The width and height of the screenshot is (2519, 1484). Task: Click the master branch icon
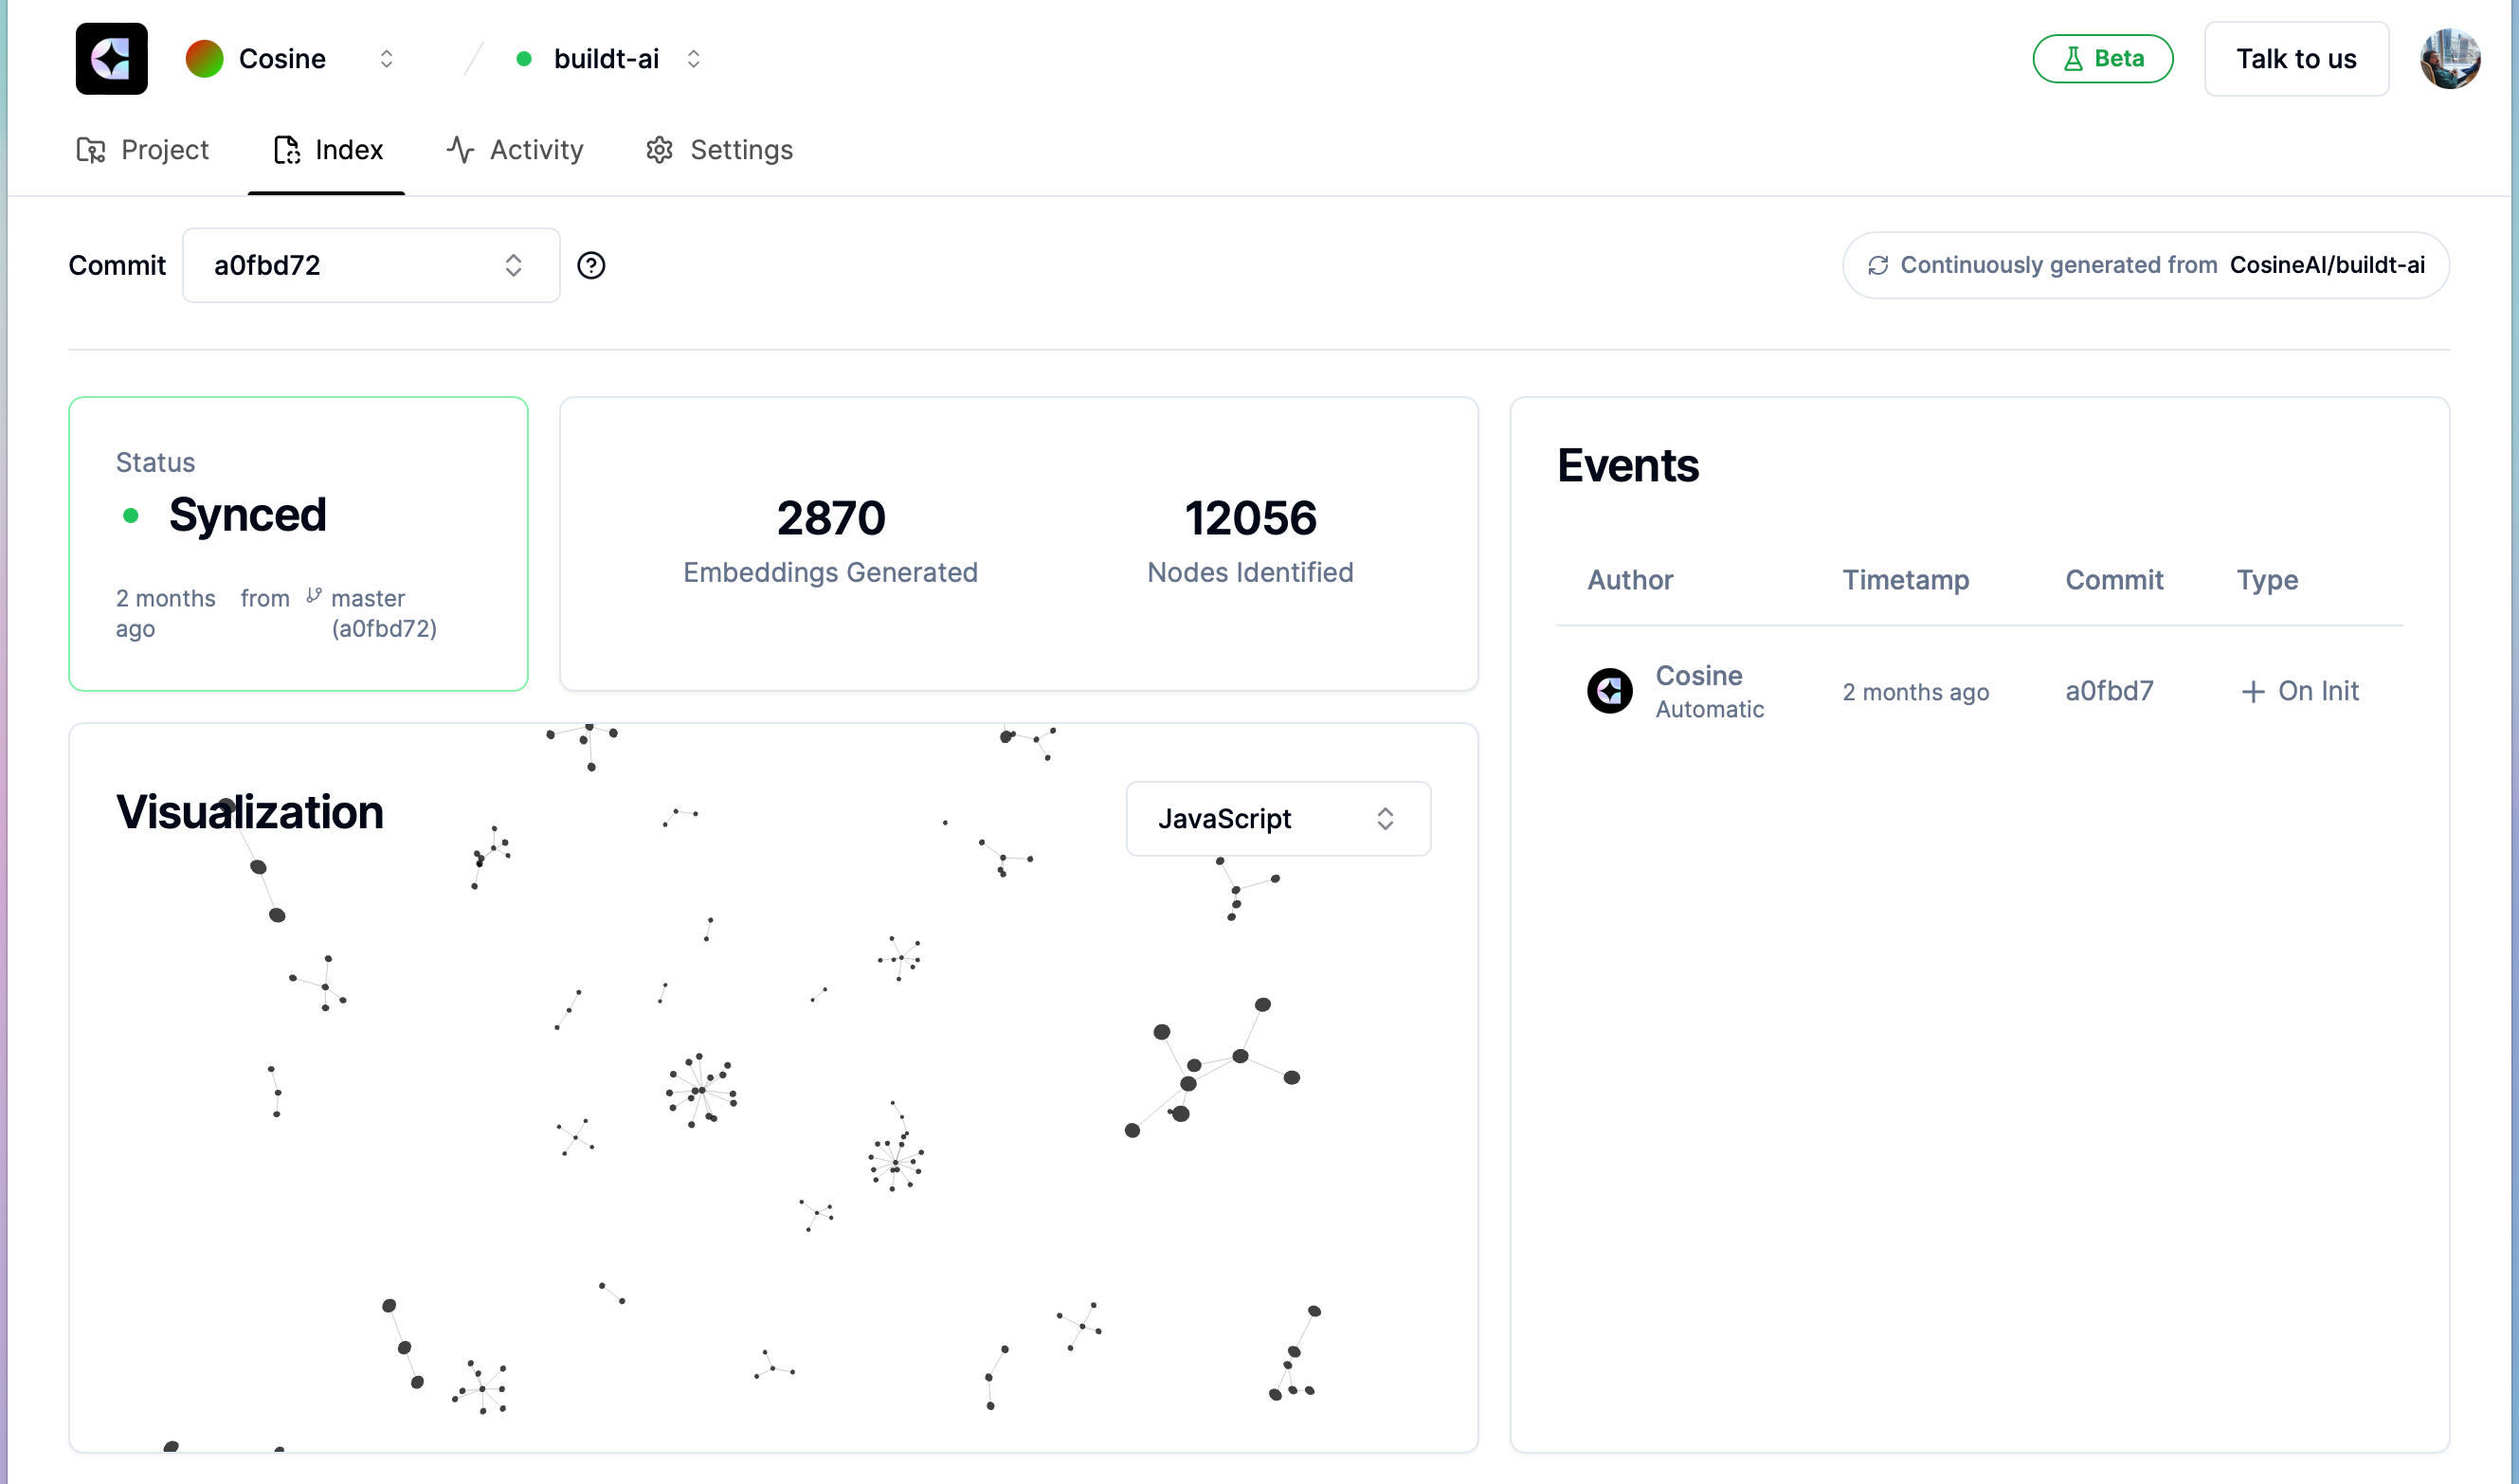(x=313, y=595)
